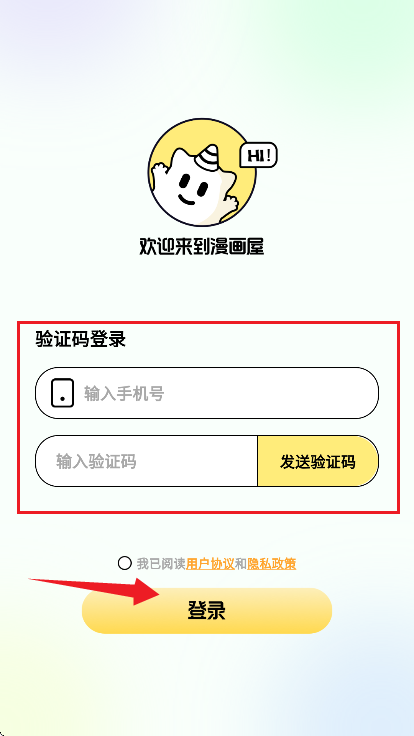Click the 和 text between the links

click(x=241, y=563)
